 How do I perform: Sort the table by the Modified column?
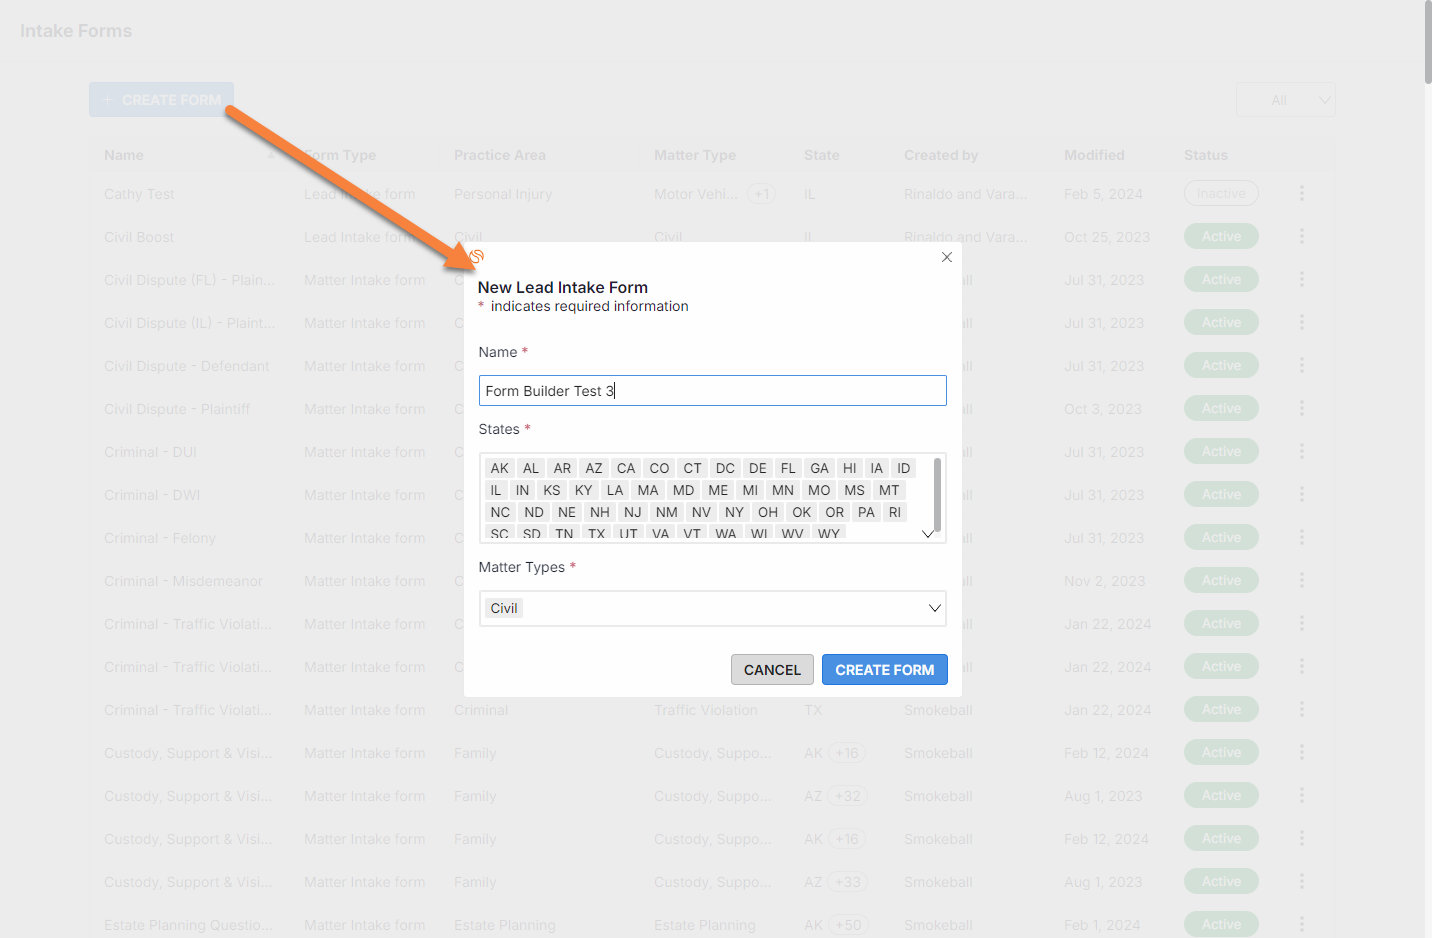1094,155
